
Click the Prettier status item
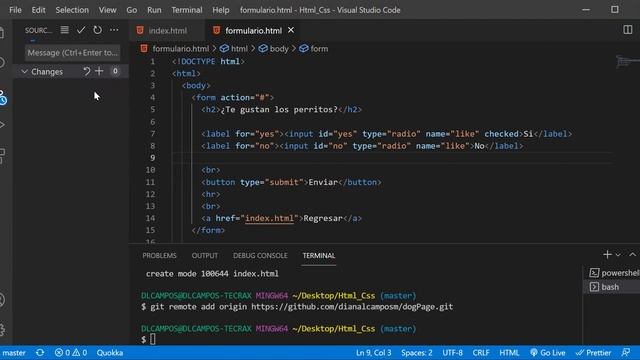tap(593, 353)
